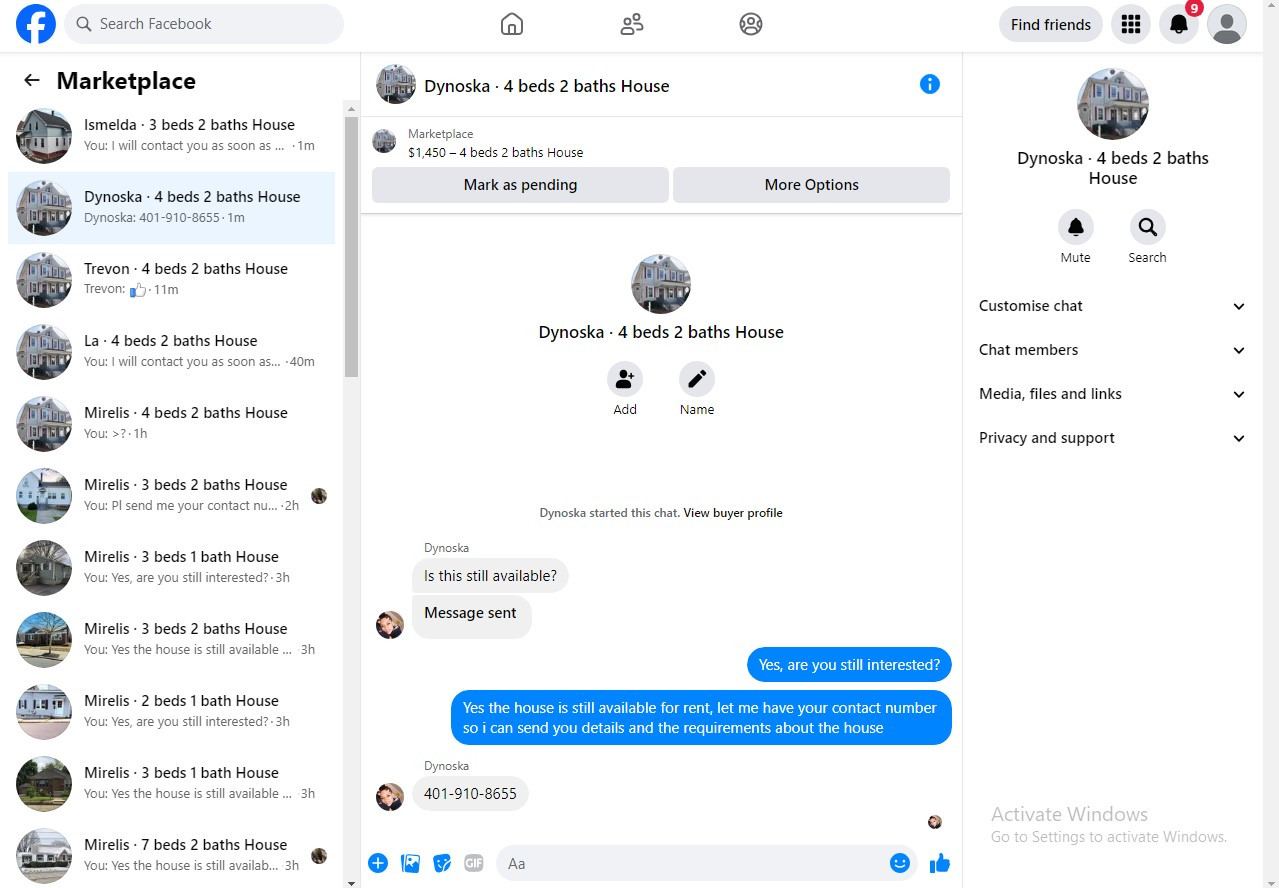Open the Friends icon in top navigation
Image resolution: width=1279 pixels, height=888 pixels.
point(631,24)
